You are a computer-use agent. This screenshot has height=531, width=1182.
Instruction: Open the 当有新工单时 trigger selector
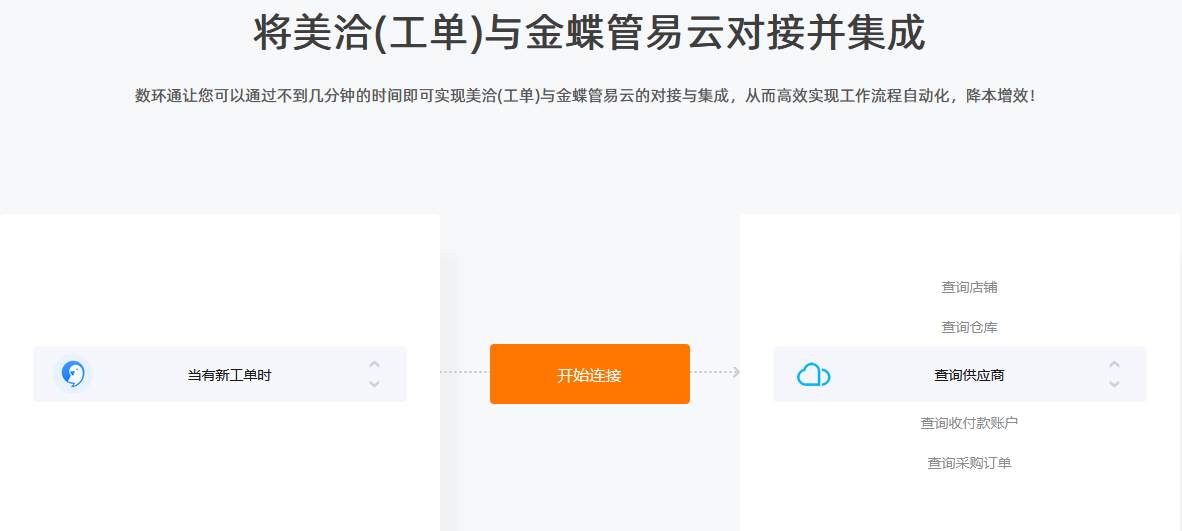click(x=220, y=374)
